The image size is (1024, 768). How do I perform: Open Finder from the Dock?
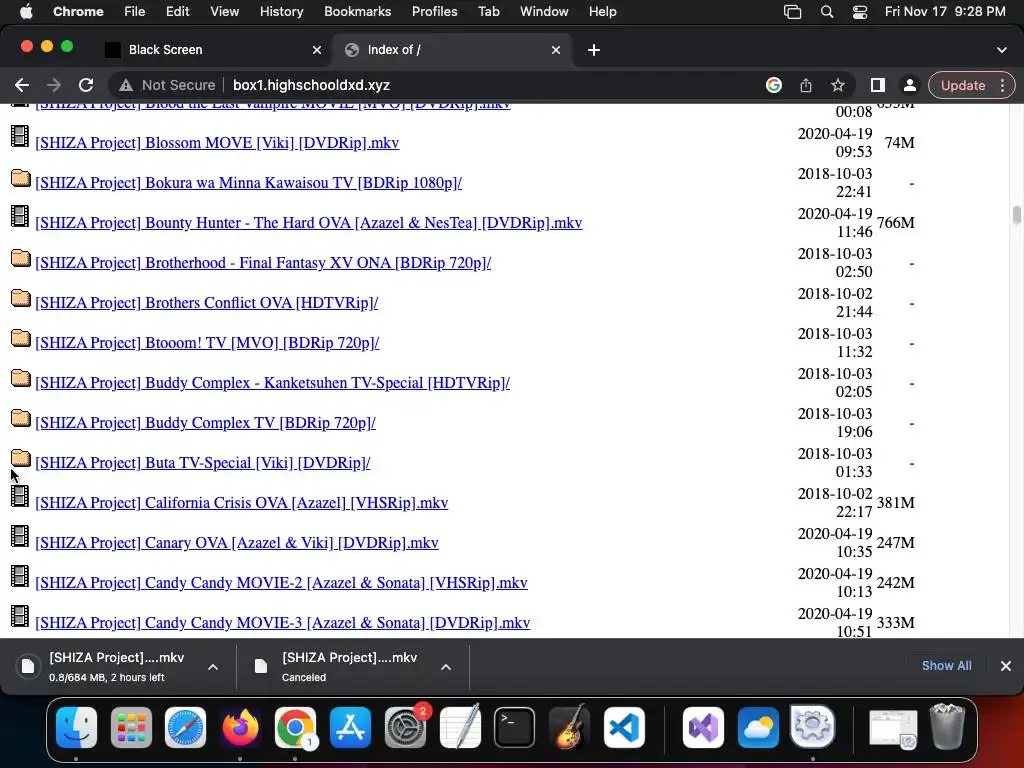tap(76, 727)
